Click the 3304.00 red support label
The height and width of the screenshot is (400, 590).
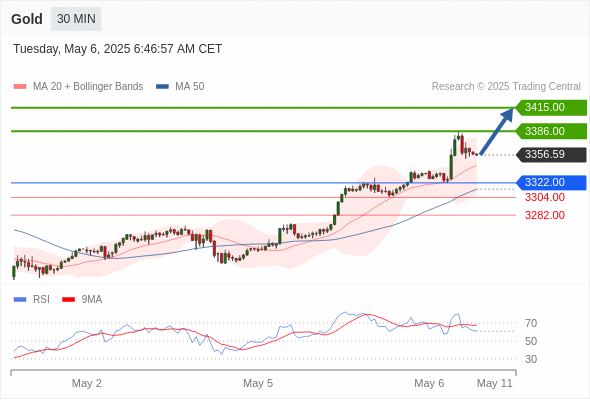pos(545,197)
